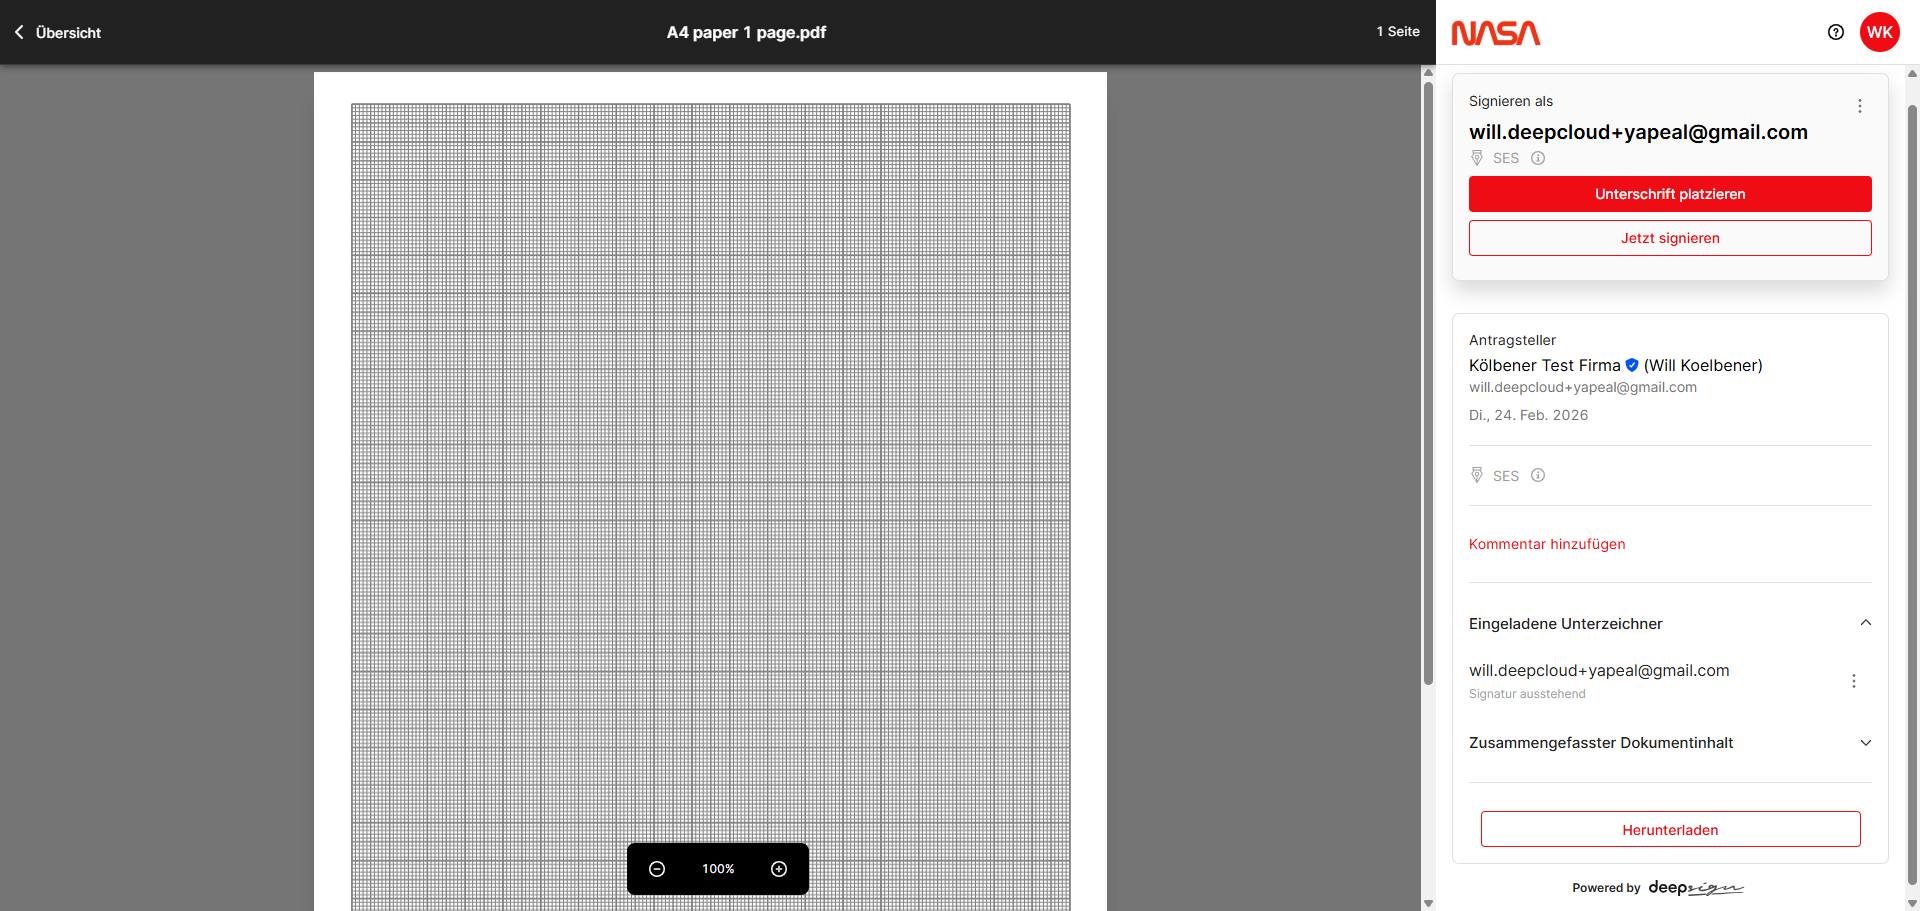Open three-dot menu for invited signer
1920x911 pixels.
(1853, 681)
